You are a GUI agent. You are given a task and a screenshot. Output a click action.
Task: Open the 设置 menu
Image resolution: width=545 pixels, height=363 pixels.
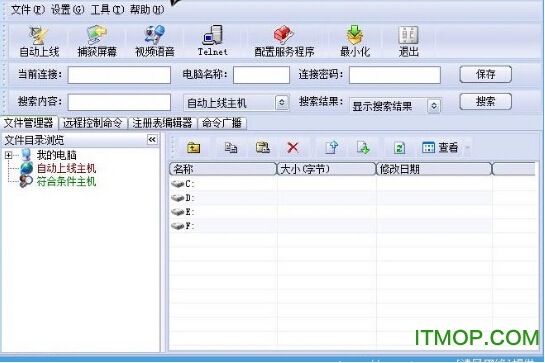coord(67,9)
